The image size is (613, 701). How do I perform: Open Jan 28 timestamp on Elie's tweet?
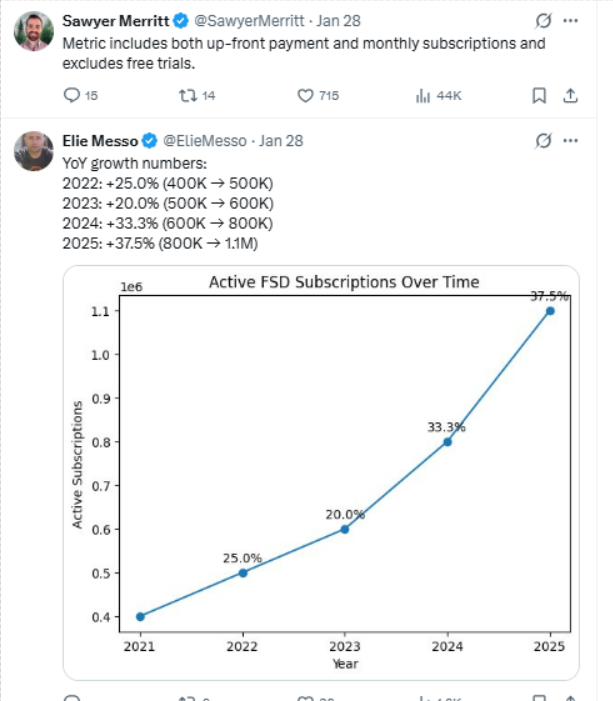pos(281,140)
